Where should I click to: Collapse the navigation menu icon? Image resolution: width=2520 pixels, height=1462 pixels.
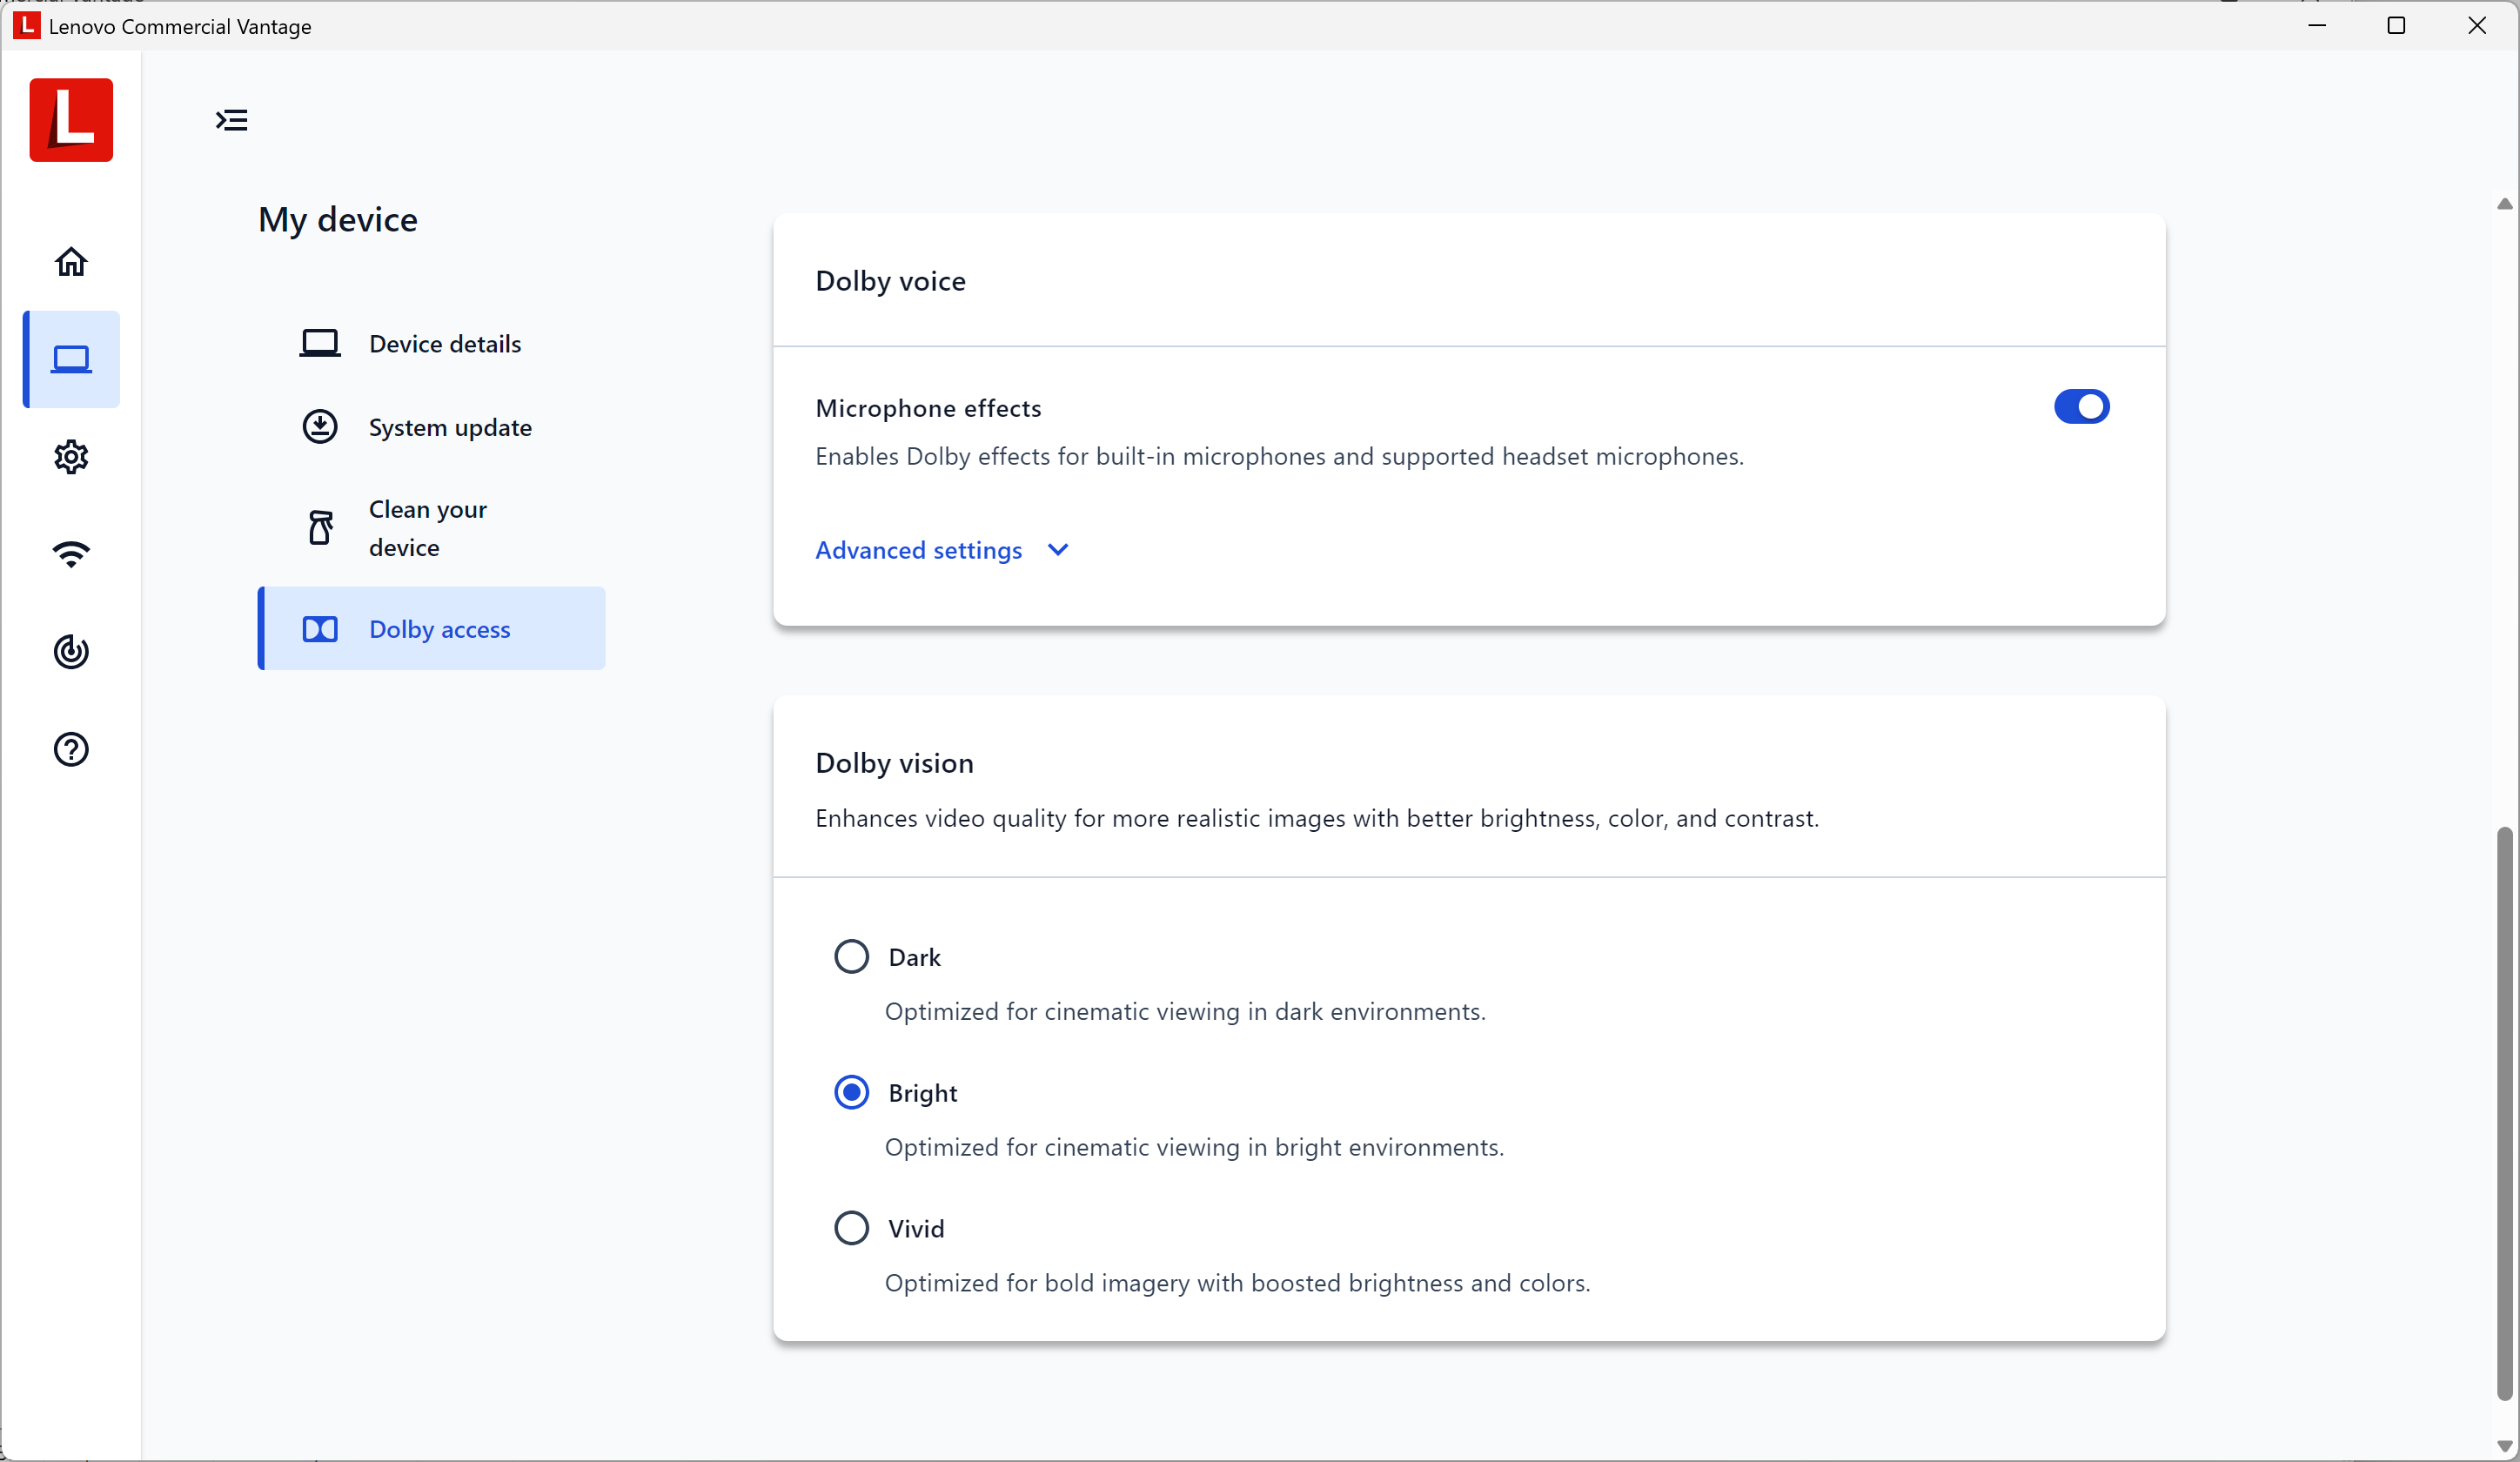232,120
